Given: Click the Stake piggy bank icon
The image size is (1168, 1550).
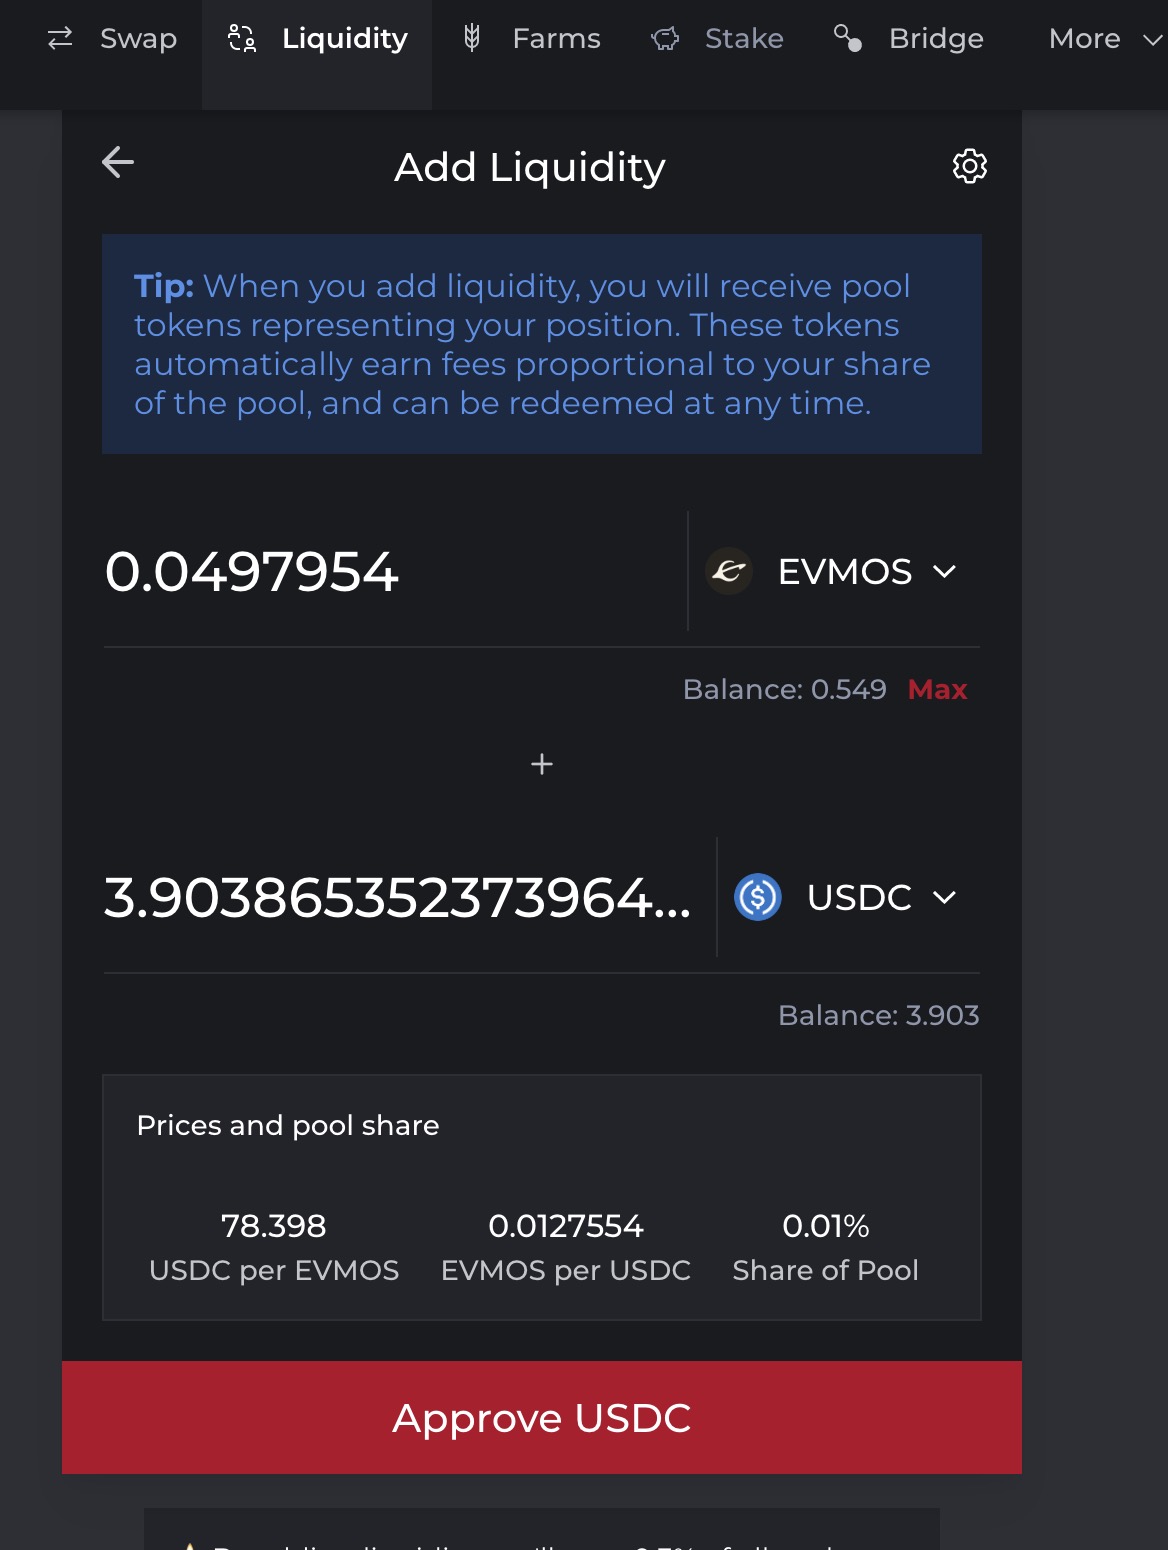Looking at the screenshot, I should click(x=665, y=39).
